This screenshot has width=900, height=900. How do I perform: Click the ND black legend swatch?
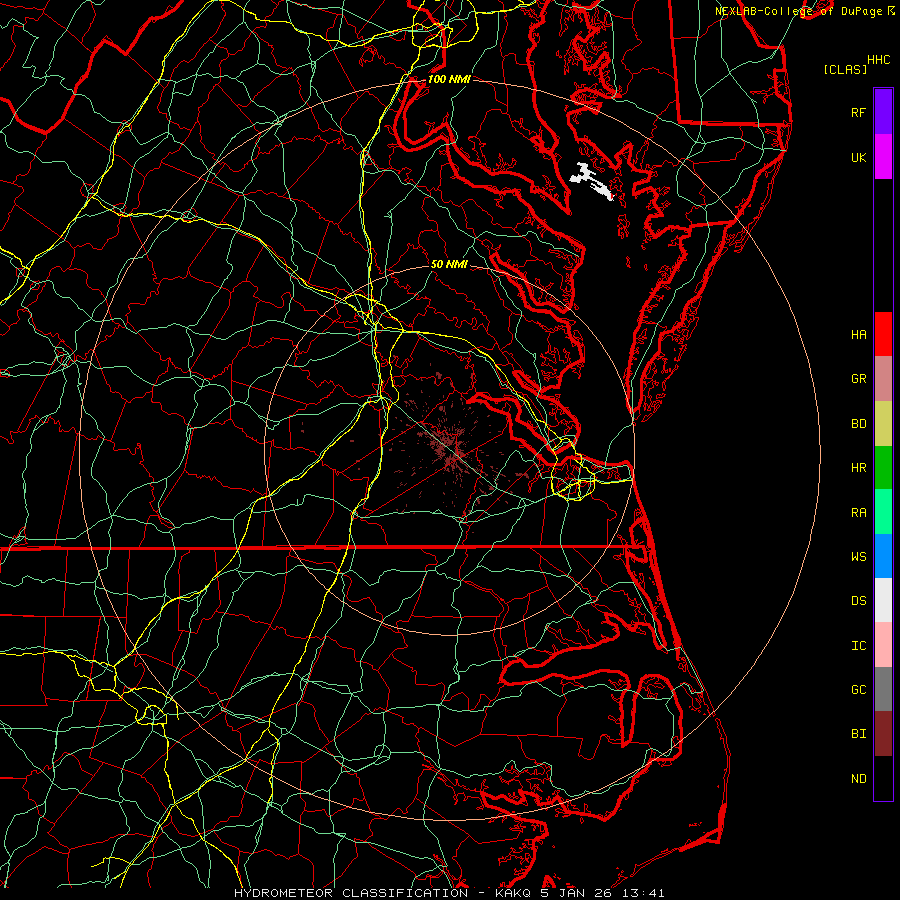883,778
